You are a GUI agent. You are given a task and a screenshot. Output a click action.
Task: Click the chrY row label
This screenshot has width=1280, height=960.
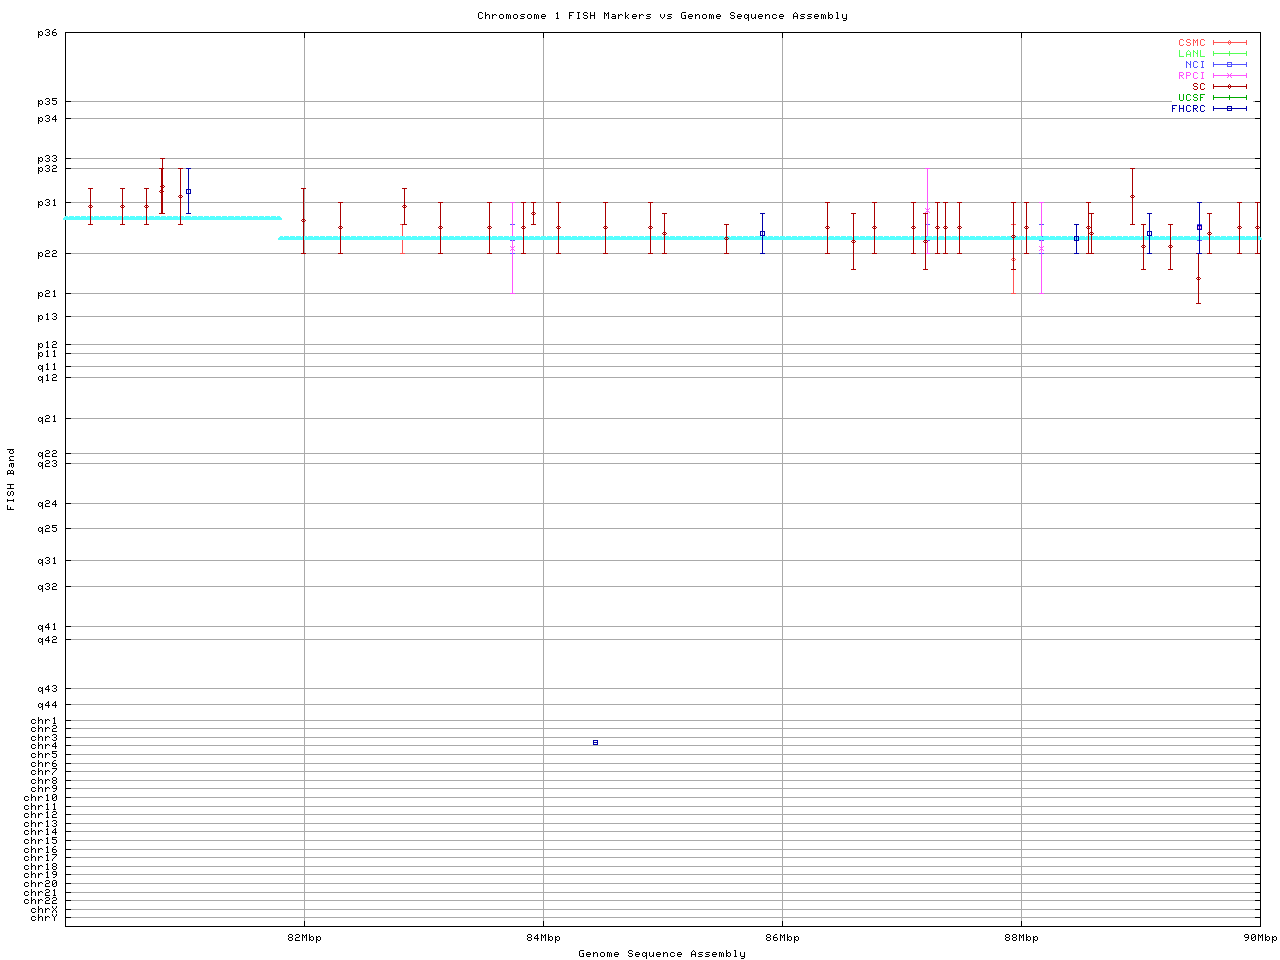tap(44, 918)
